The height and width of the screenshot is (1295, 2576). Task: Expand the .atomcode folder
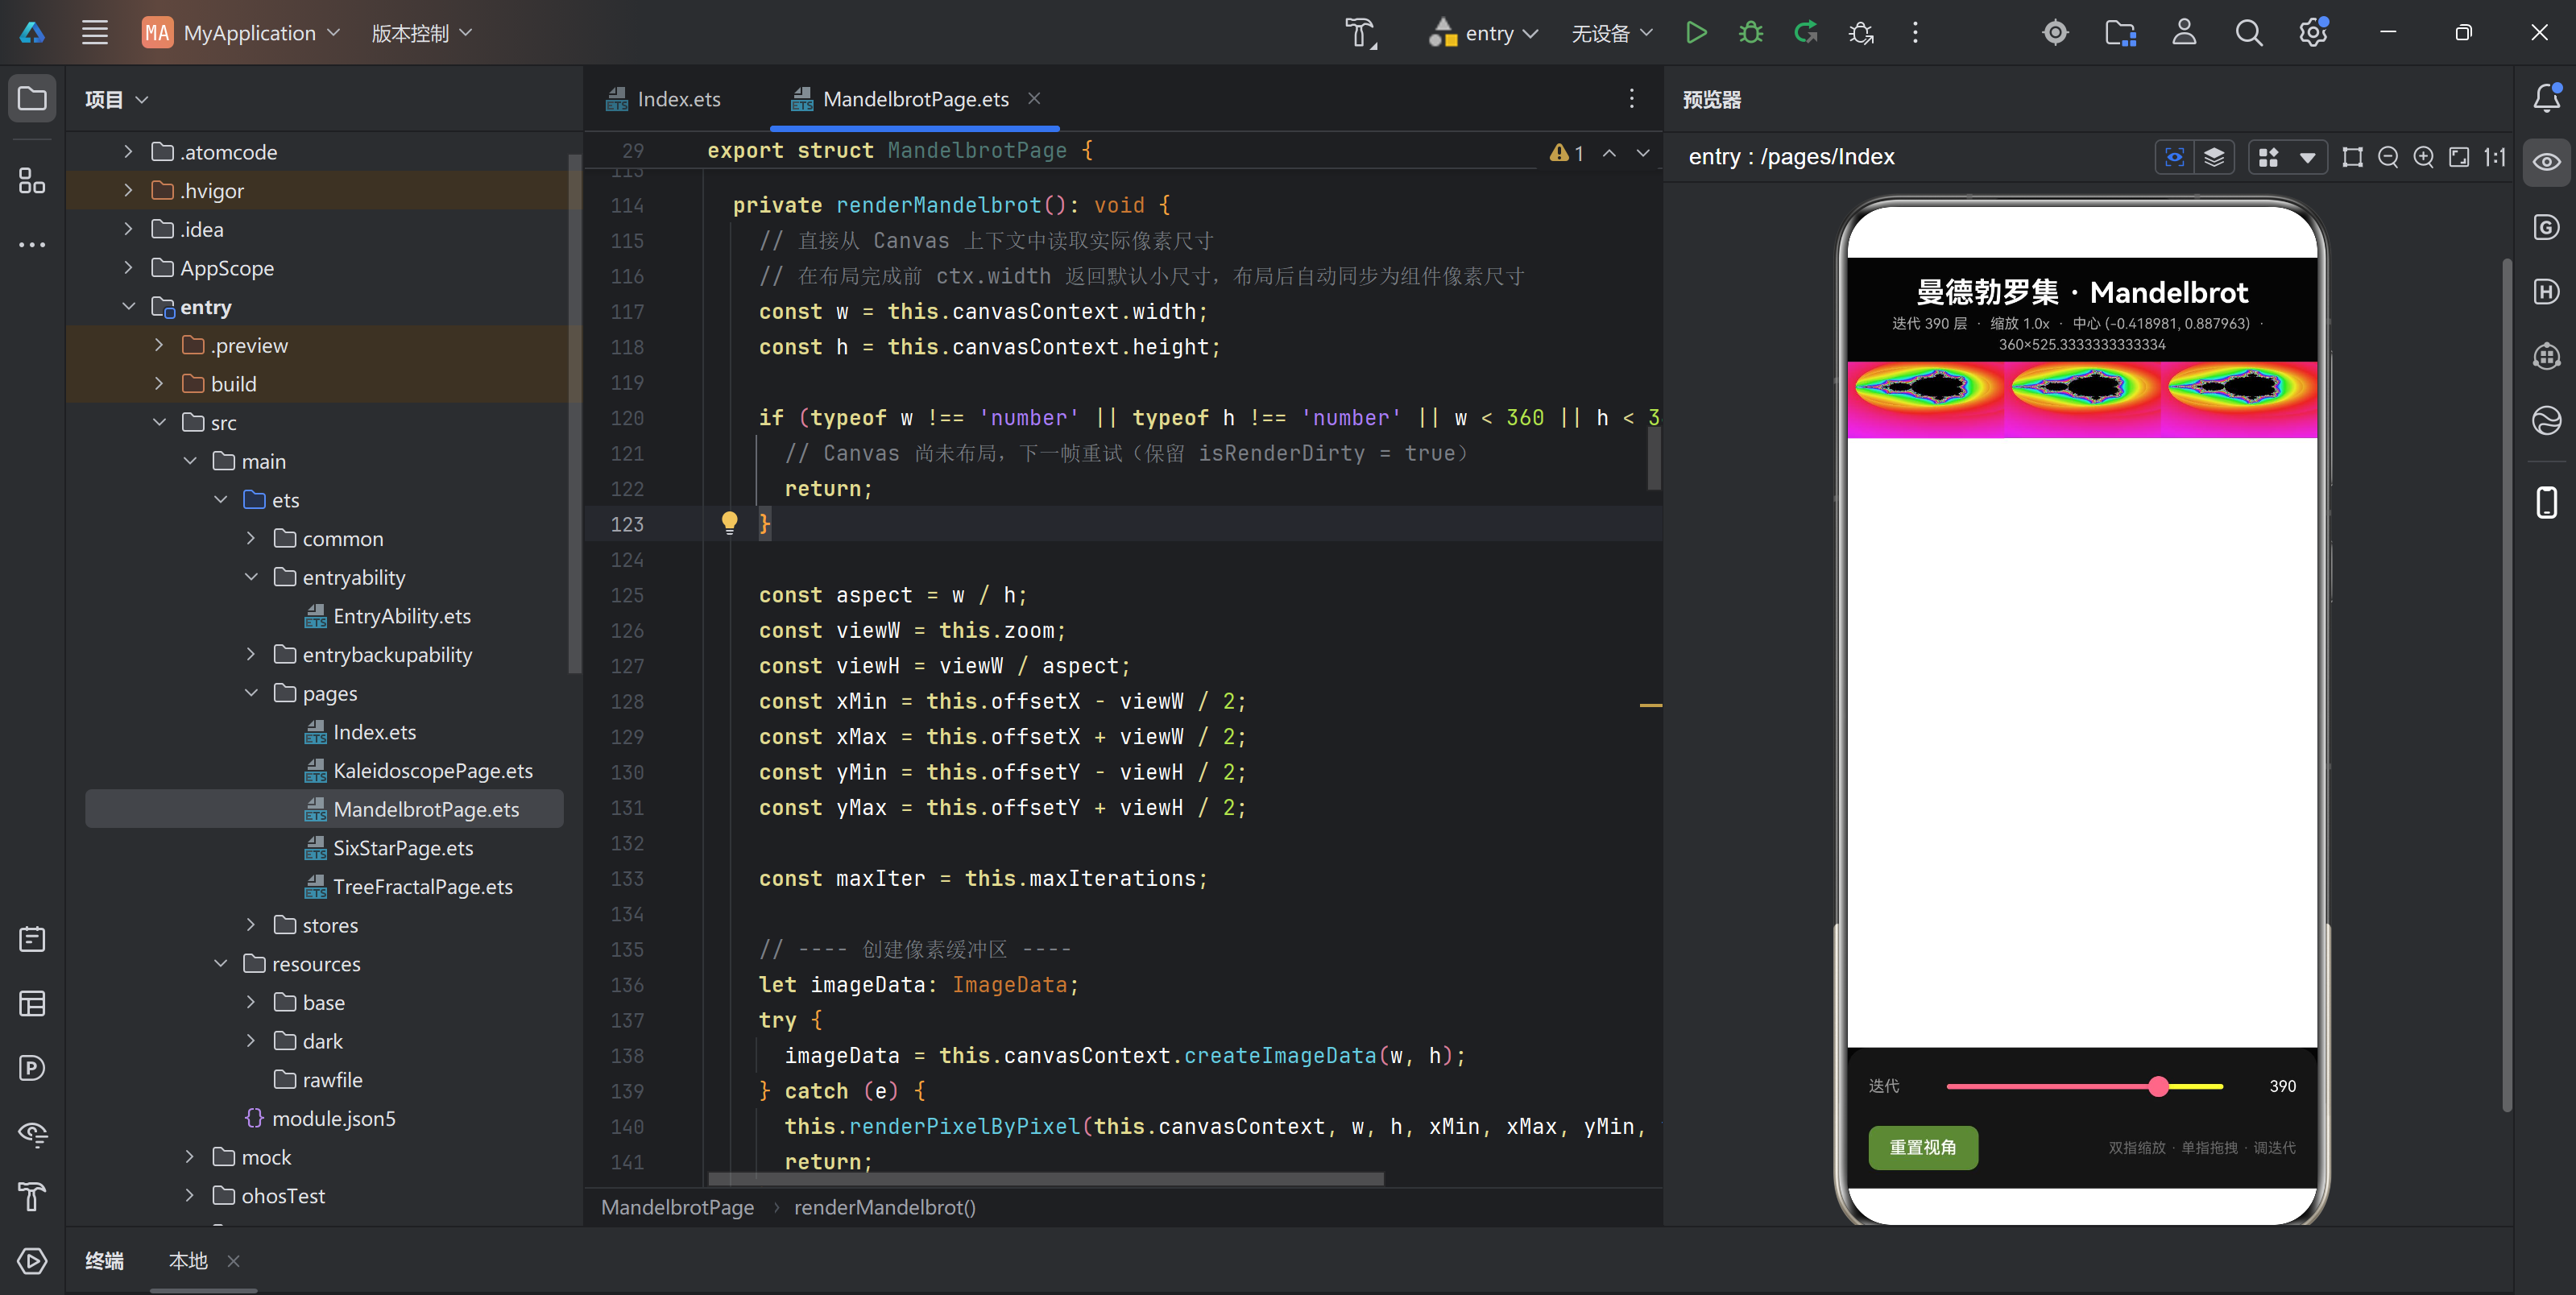(128, 152)
